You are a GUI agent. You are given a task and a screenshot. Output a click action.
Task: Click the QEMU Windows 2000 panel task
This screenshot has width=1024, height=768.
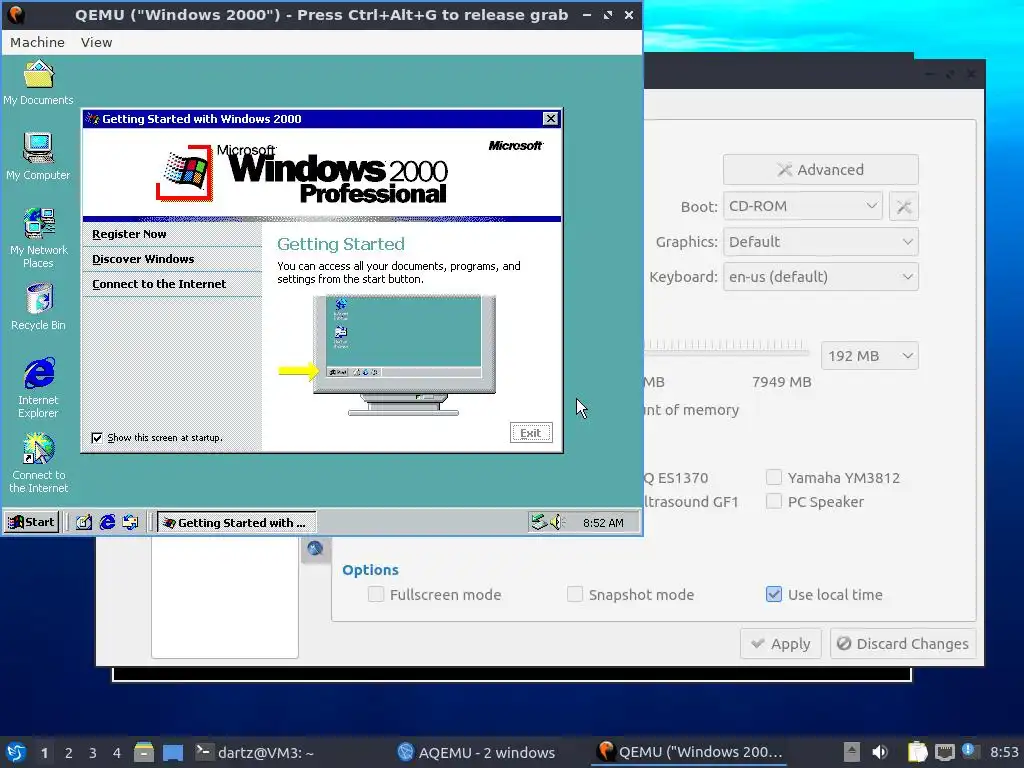[x=690, y=752]
